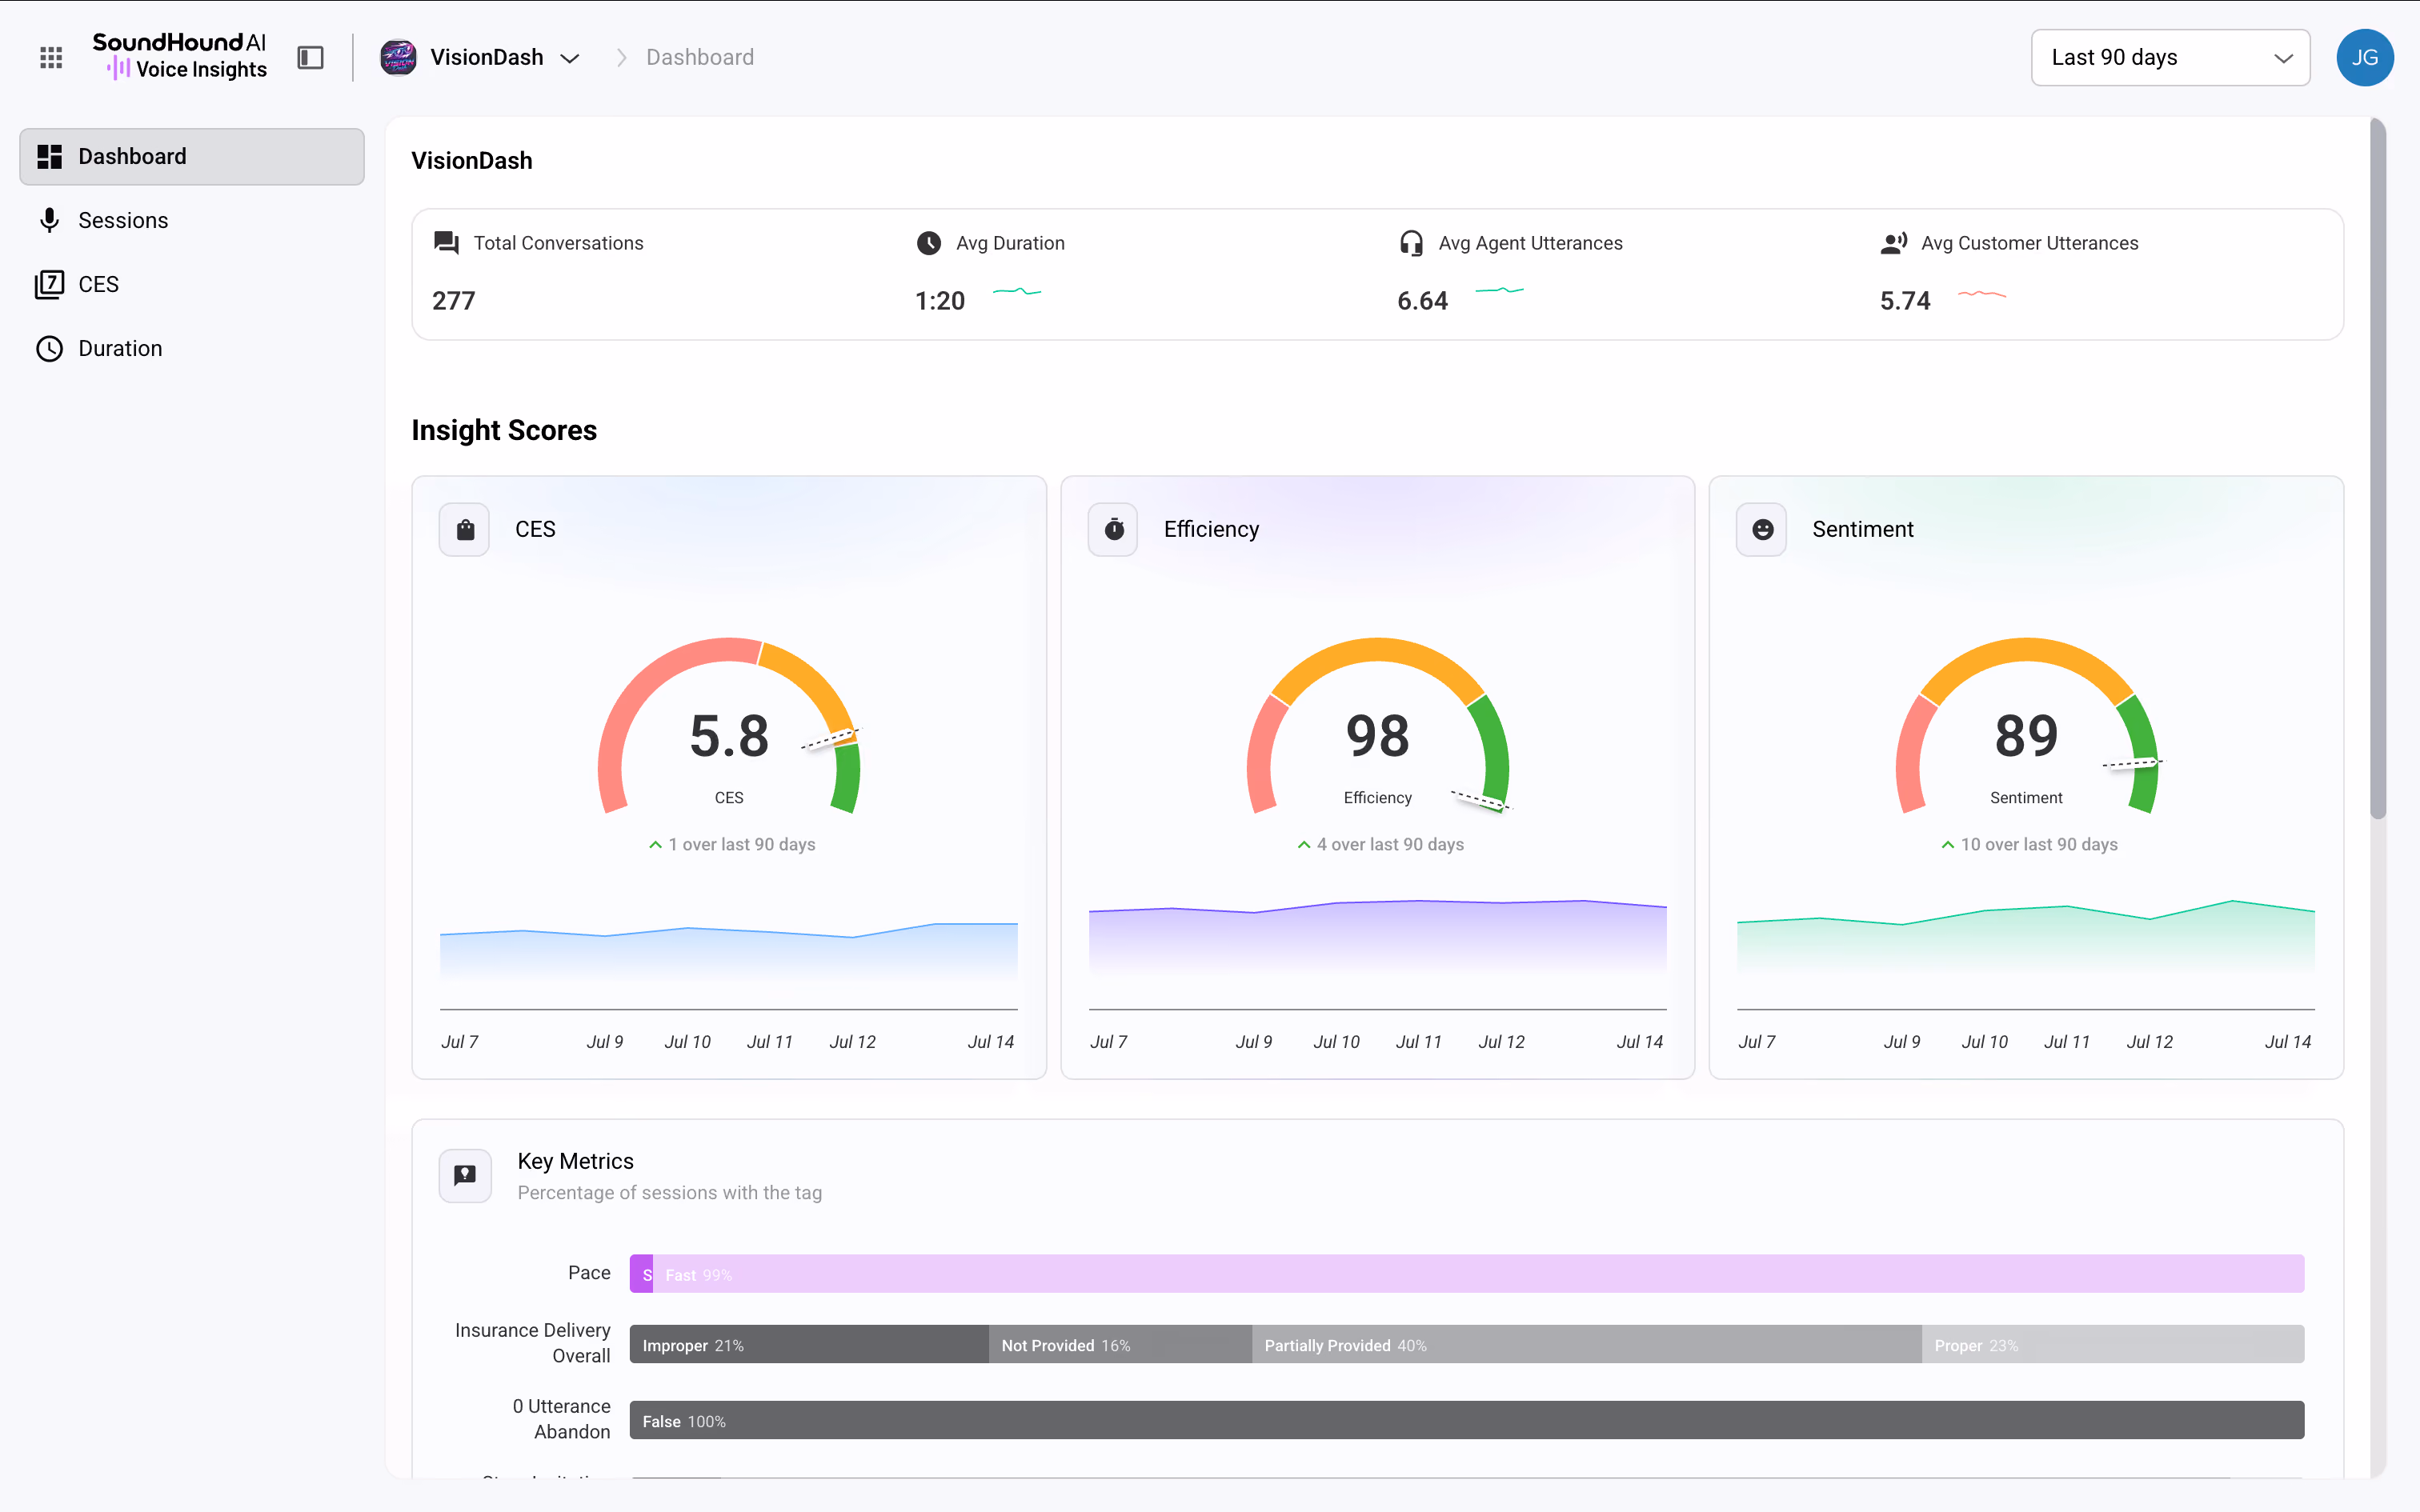Click the Avg Duration sparkline trend
The height and width of the screenshot is (1512, 2420).
1017,292
